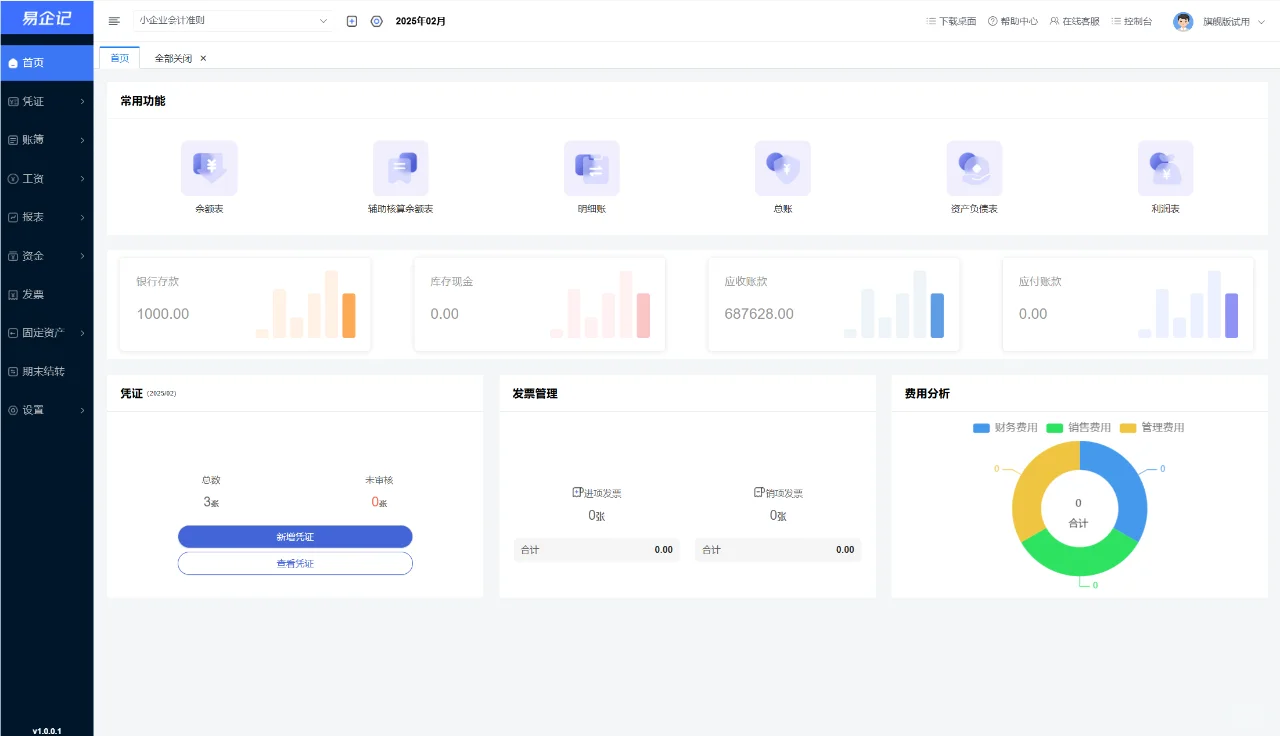Image resolution: width=1280 pixels, height=736 pixels.
Task: Expand the 设置 submenu chevron
Action: (82, 410)
